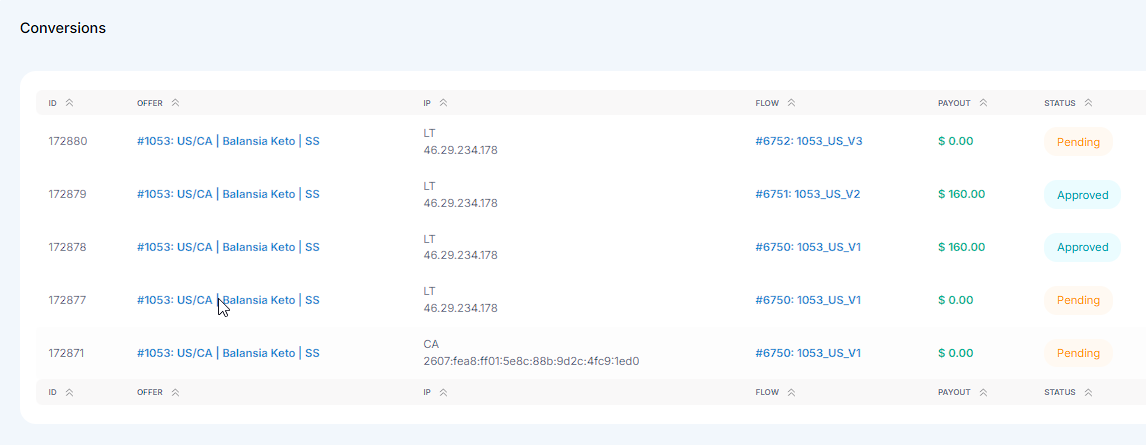Image resolution: width=1146 pixels, height=445 pixels.
Task: Click the Pending badge in row 172871
Action: coord(1078,353)
